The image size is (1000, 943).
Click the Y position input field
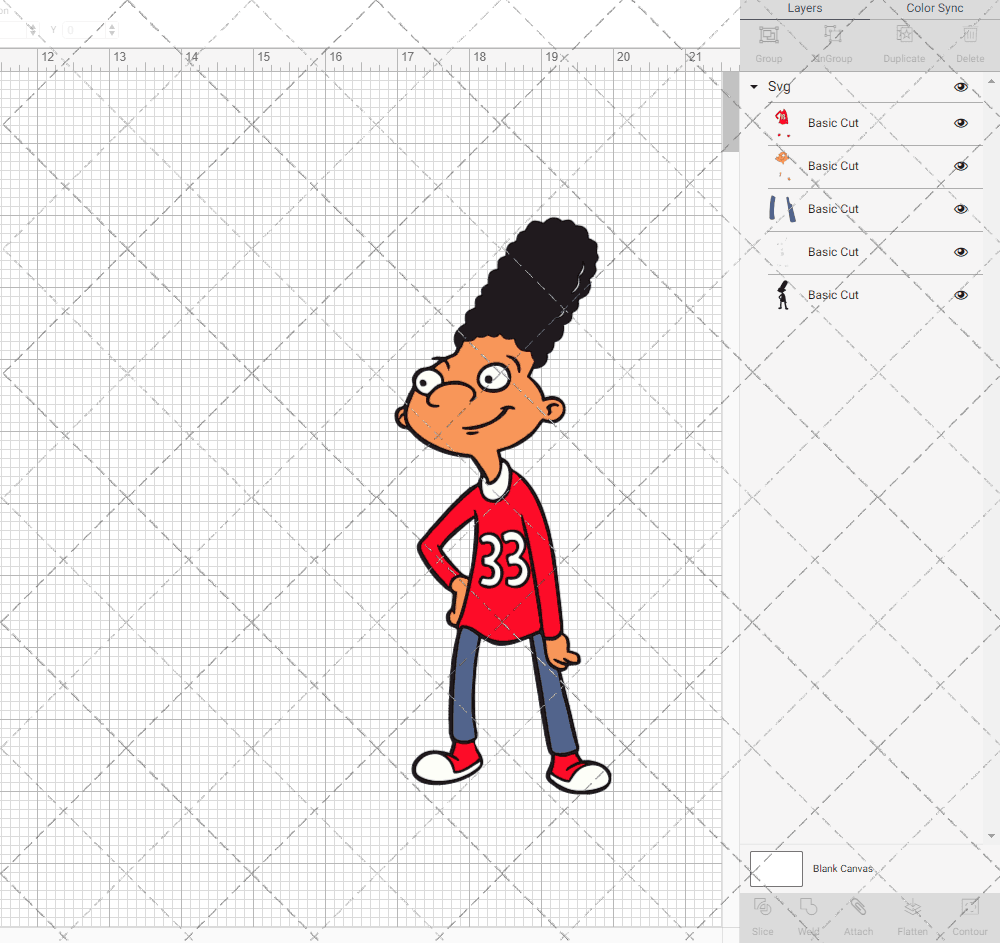83,30
